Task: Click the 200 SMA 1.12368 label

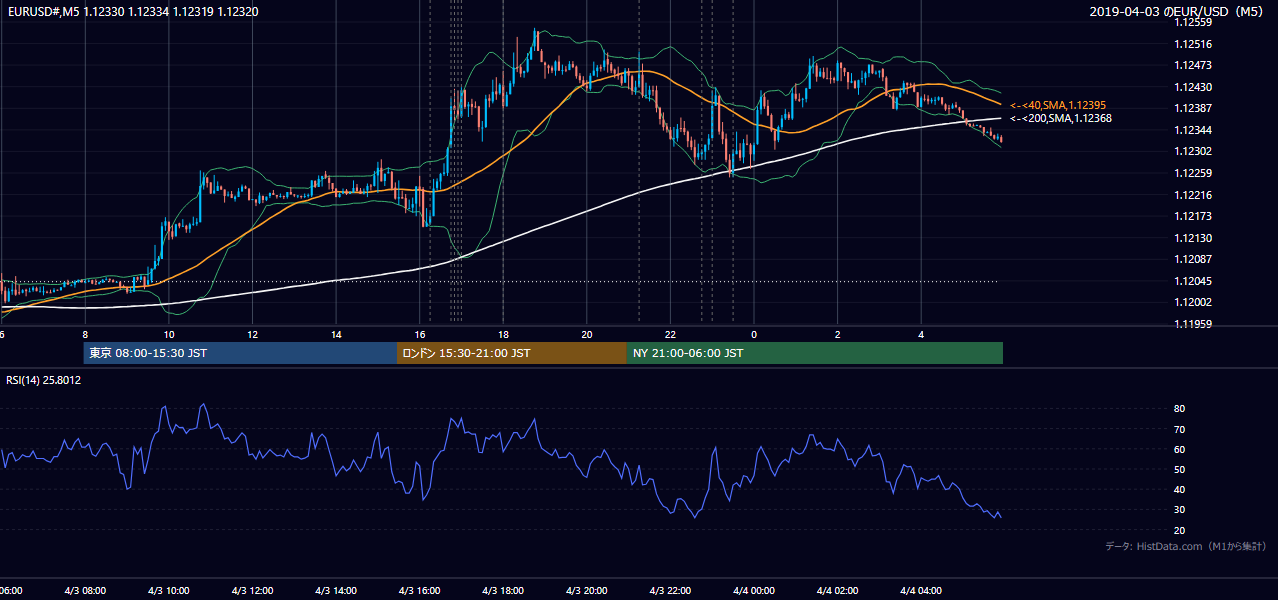Action: 1060,118
